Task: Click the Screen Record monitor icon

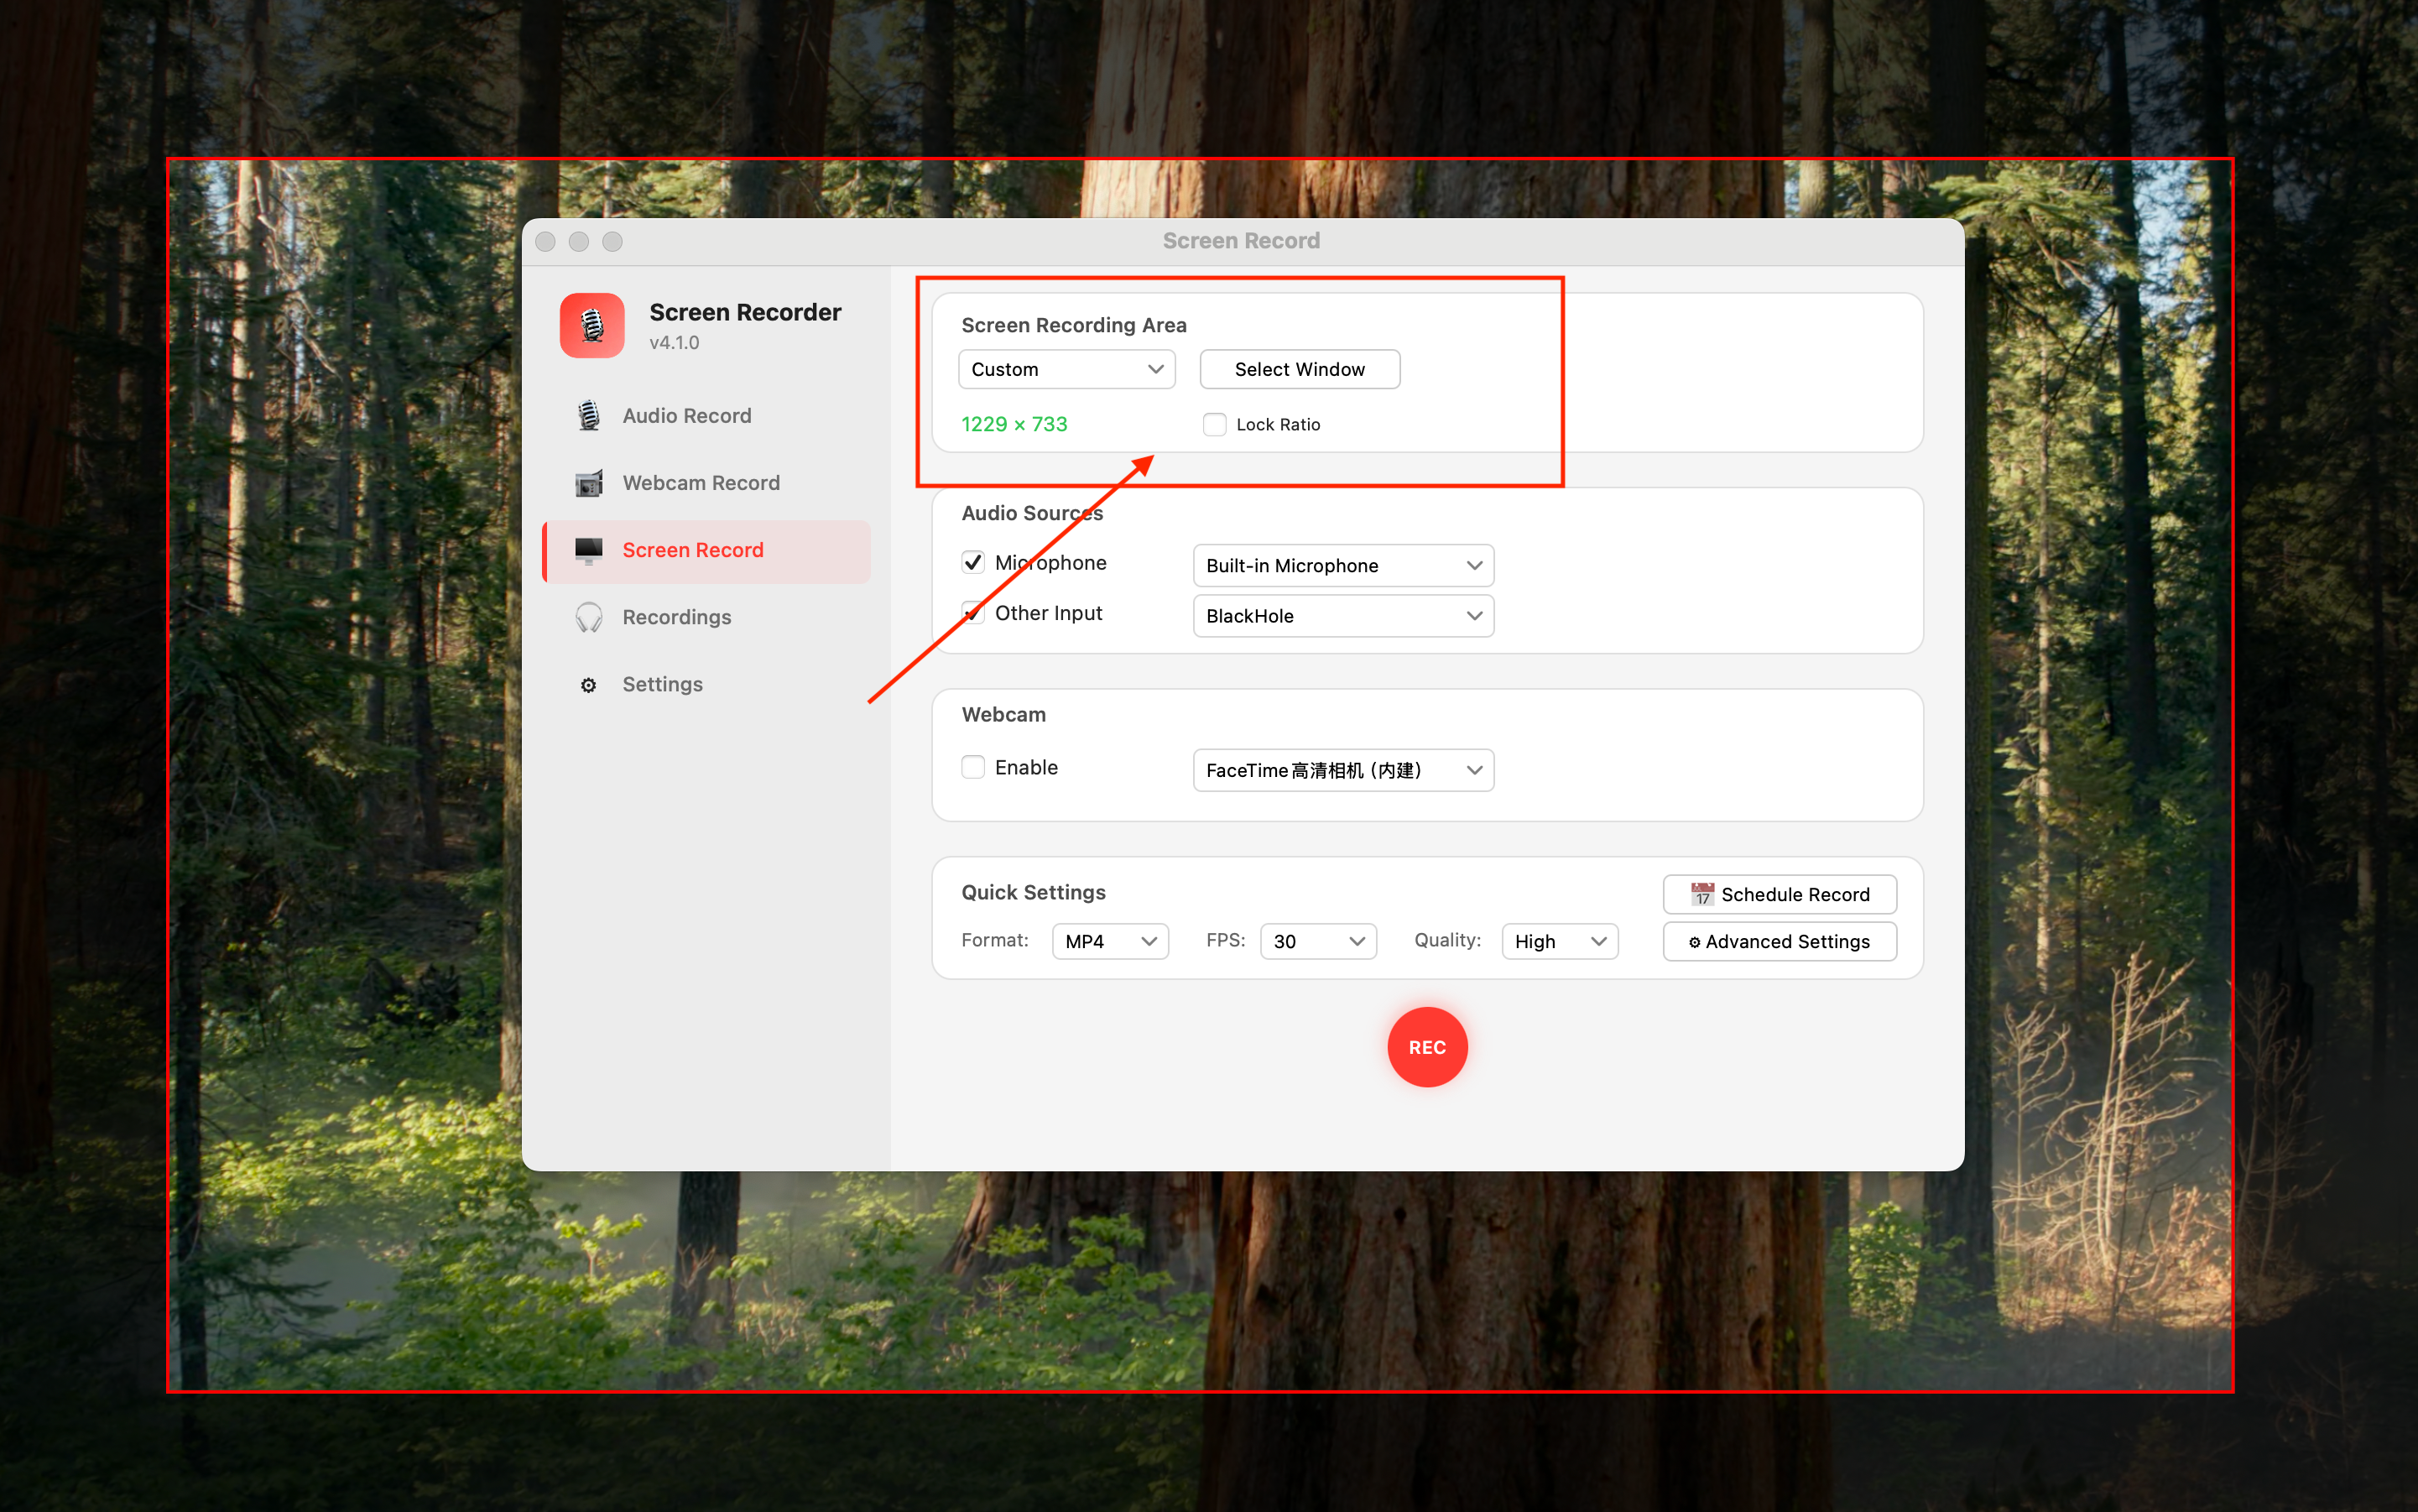Action: click(x=589, y=550)
